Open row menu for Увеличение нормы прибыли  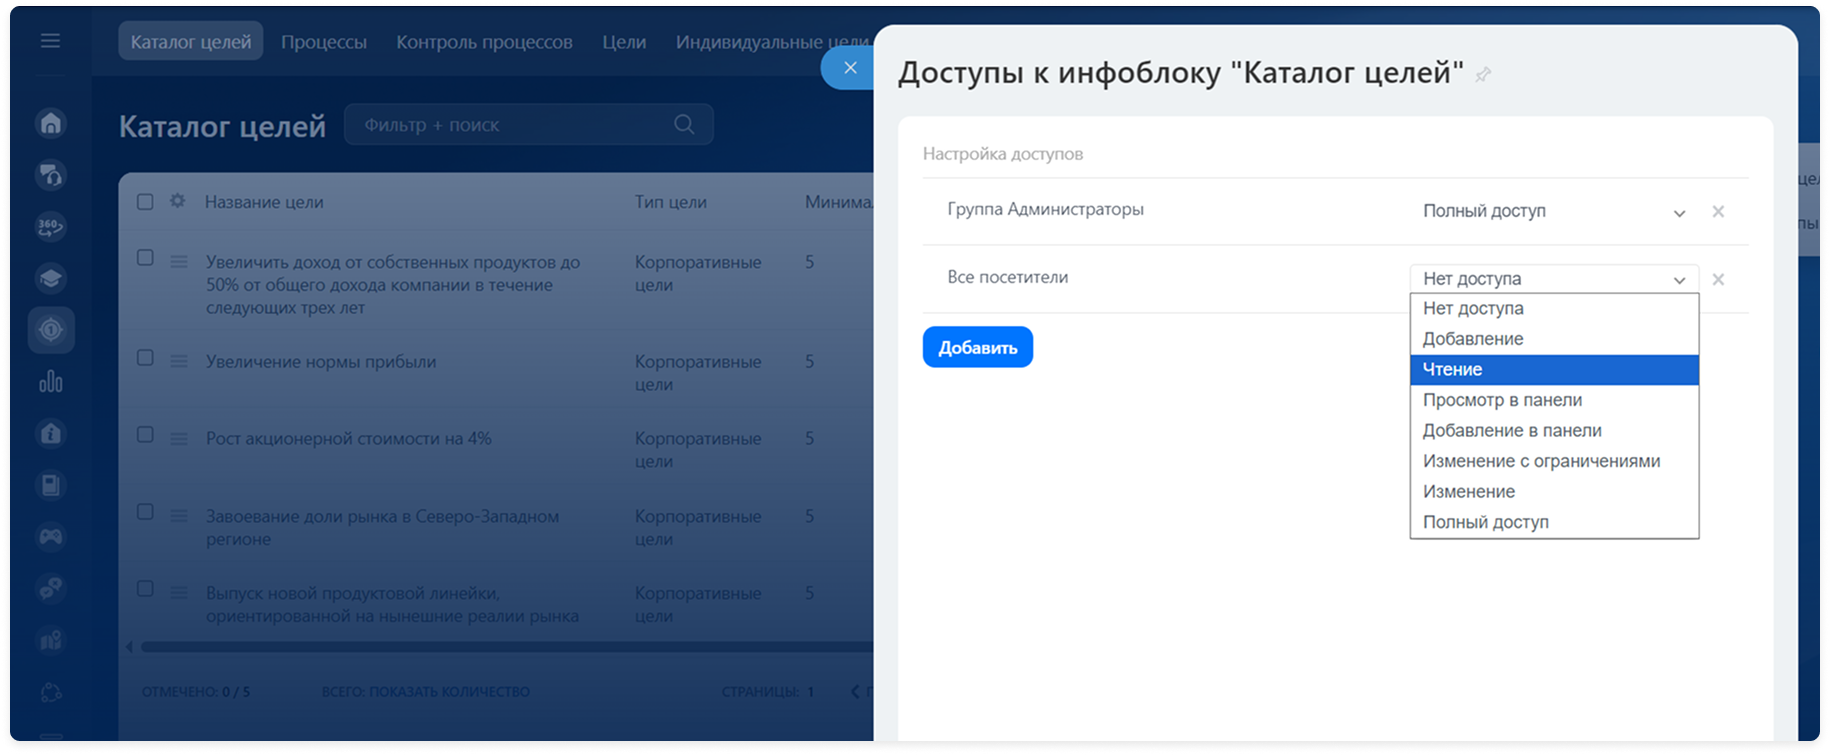click(x=179, y=362)
